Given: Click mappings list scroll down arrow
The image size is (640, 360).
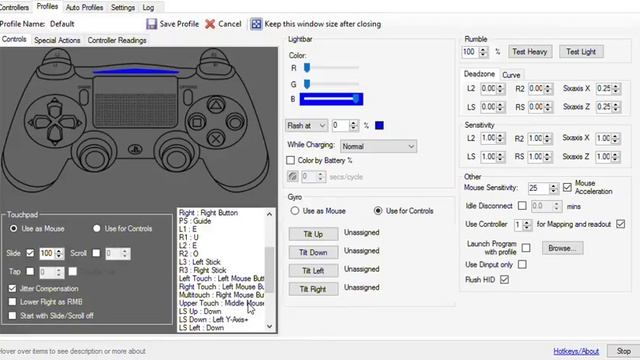Looking at the screenshot, I should tap(269, 326).
